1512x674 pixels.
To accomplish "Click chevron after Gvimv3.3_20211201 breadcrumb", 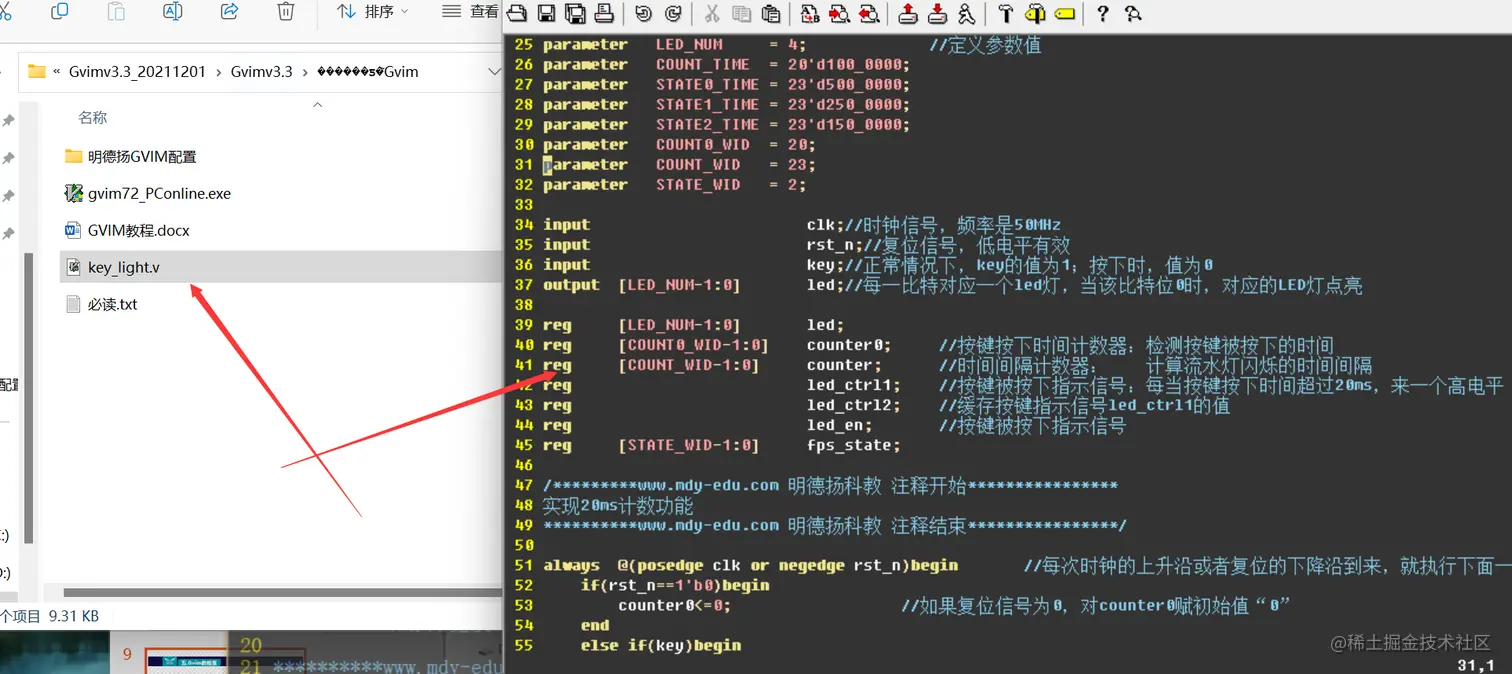I will click(218, 72).
